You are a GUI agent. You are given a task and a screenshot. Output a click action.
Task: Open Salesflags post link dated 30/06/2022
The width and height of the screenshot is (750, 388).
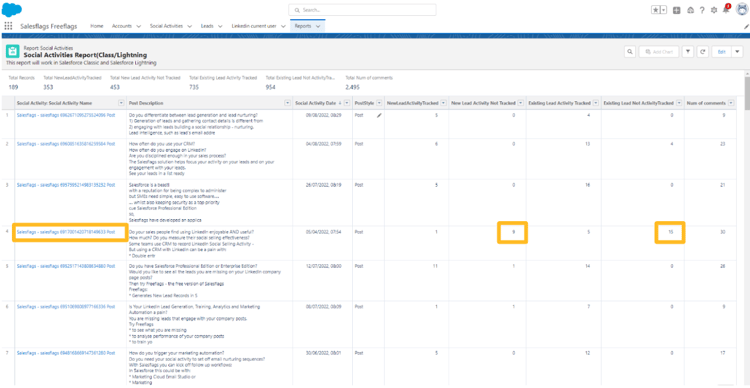coord(66,353)
